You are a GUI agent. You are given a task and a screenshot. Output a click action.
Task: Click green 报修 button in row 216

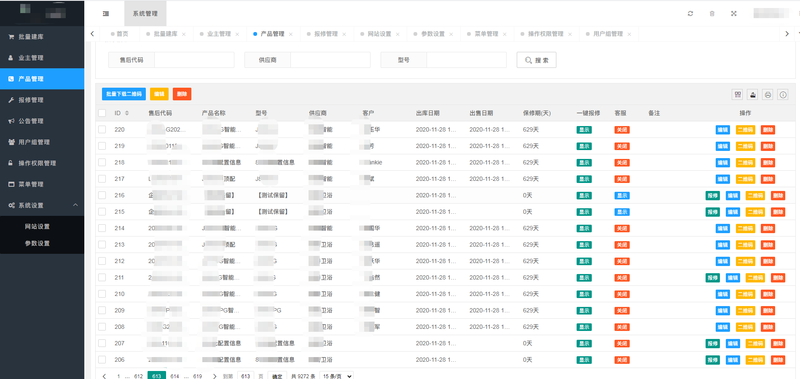click(x=713, y=195)
